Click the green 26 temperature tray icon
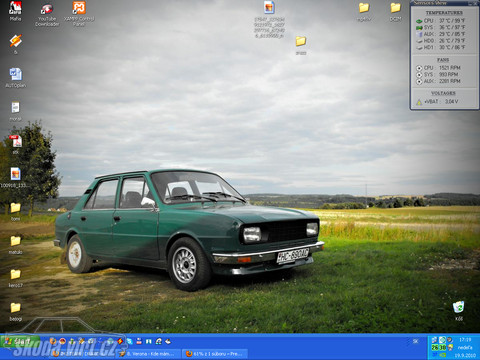 click(x=435, y=347)
